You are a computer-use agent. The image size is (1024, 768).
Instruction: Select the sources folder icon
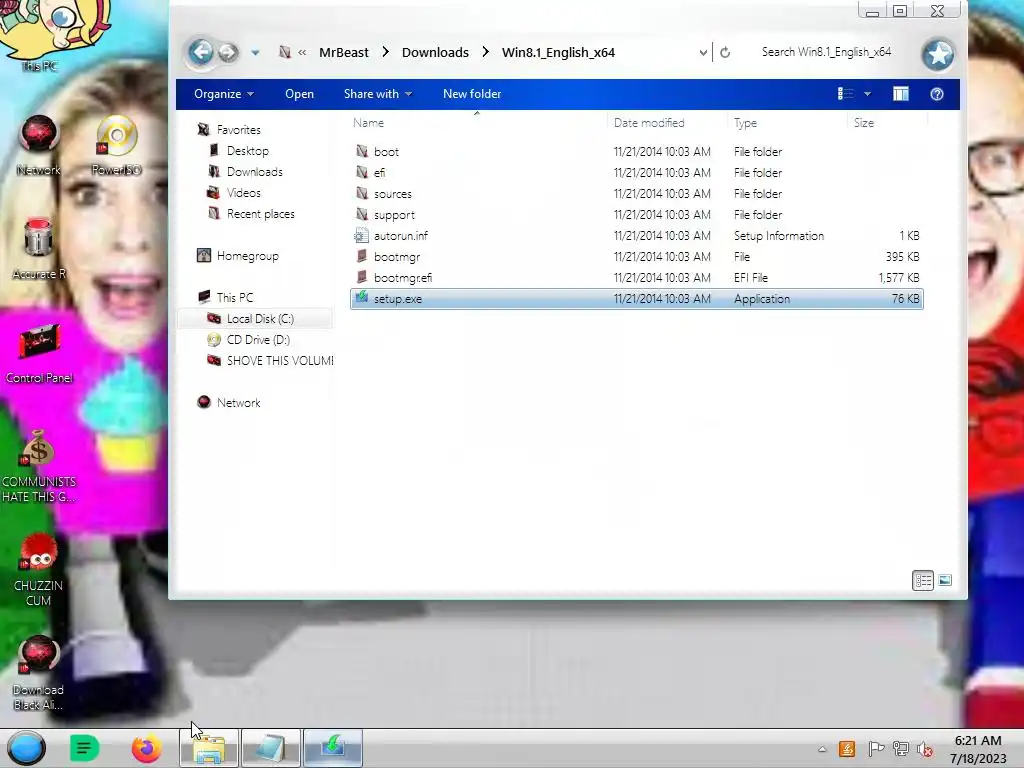(x=362, y=193)
